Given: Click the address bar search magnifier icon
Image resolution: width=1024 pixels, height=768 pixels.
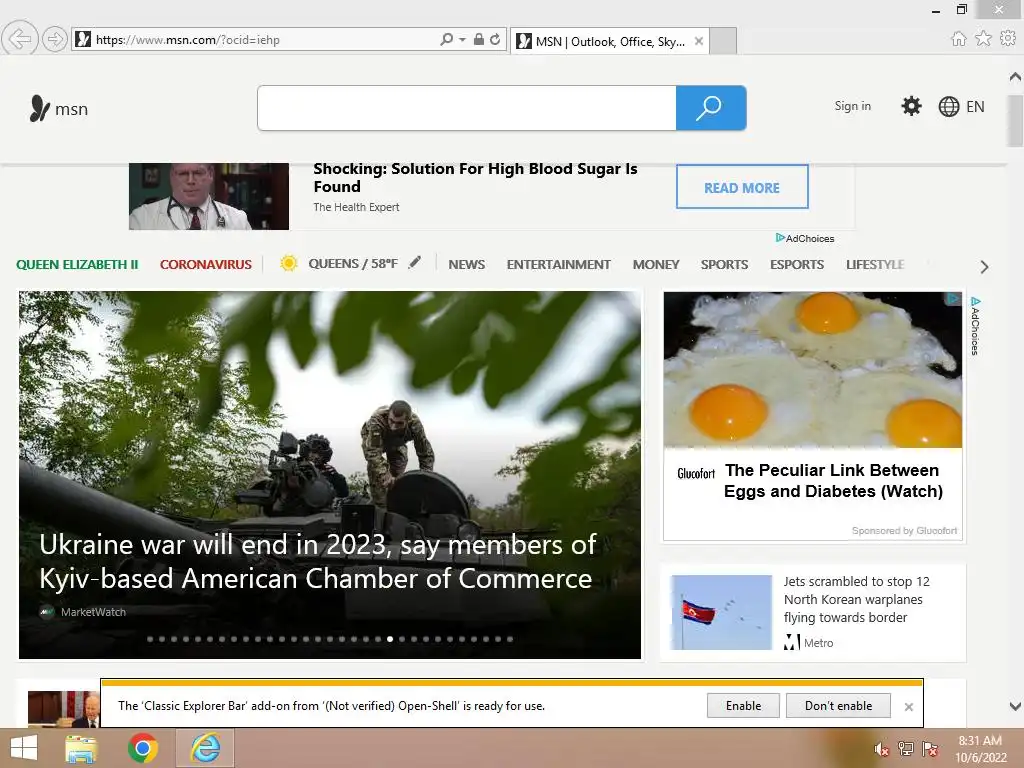Looking at the screenshot, I should (446, 39).
